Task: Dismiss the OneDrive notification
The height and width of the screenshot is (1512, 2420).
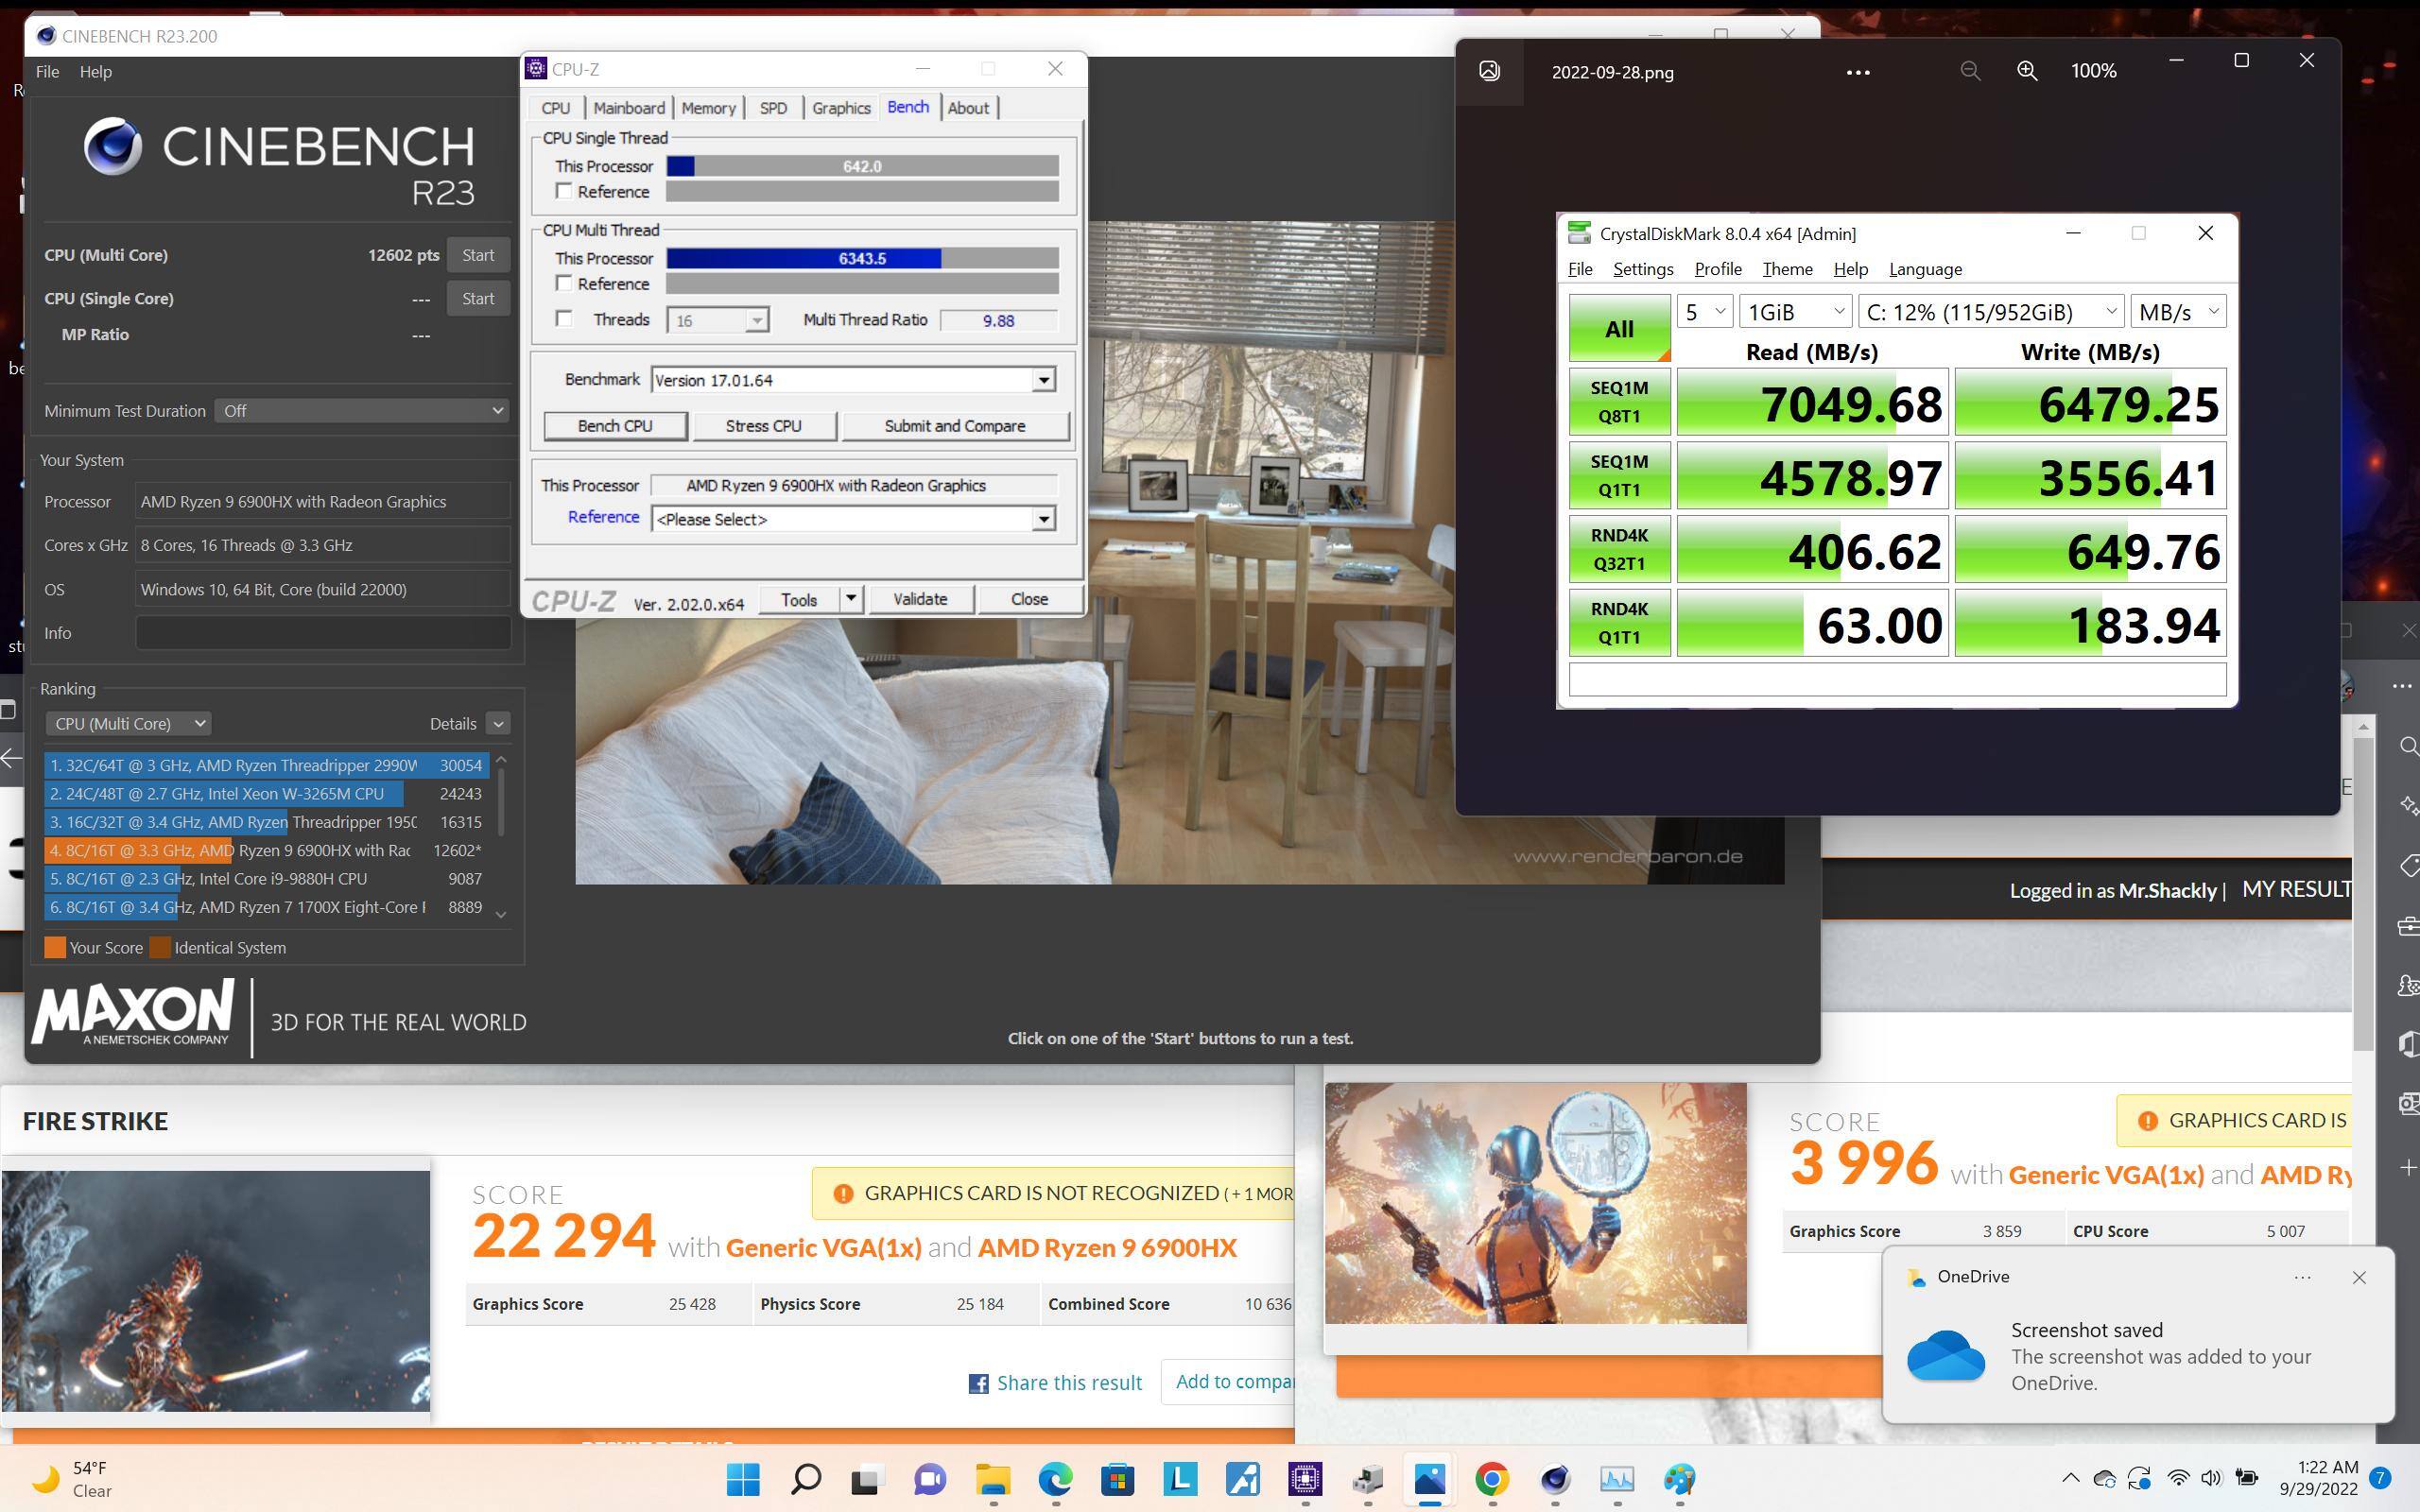Action: 2359,1277
